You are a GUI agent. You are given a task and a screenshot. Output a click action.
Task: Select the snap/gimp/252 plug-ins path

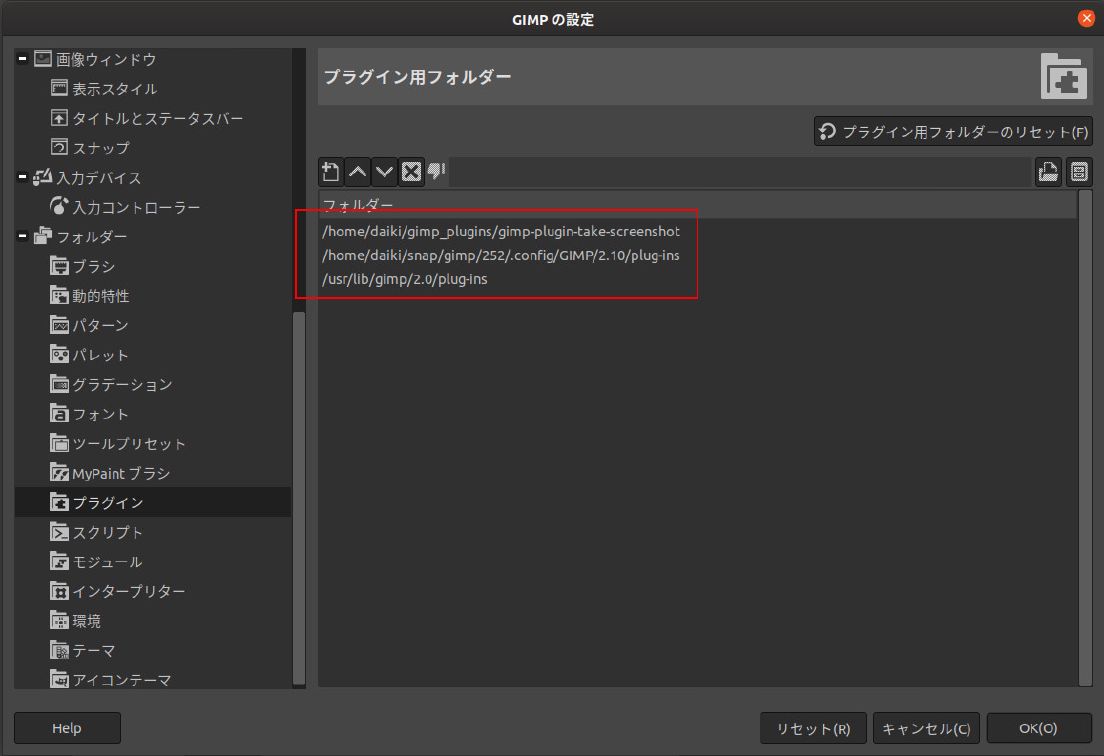(501, 255)
